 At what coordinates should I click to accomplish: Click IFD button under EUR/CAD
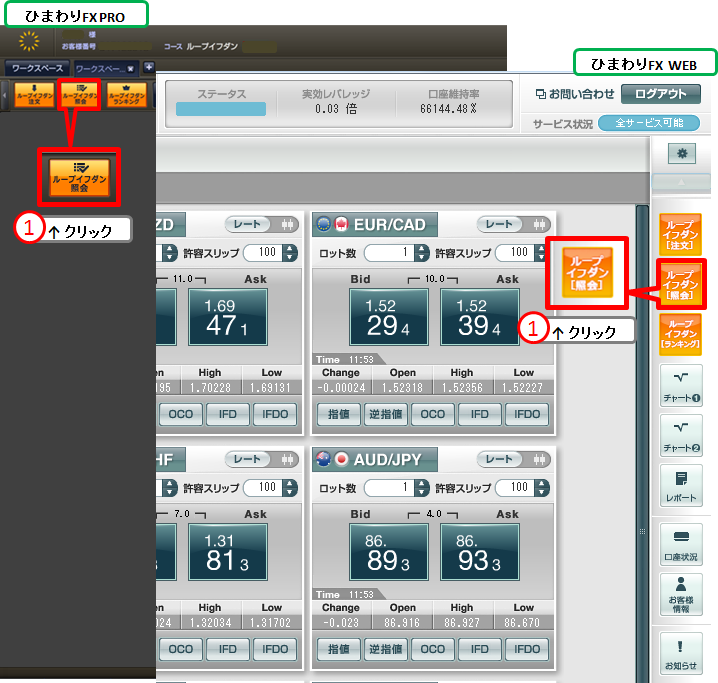(x=479, y=414)
